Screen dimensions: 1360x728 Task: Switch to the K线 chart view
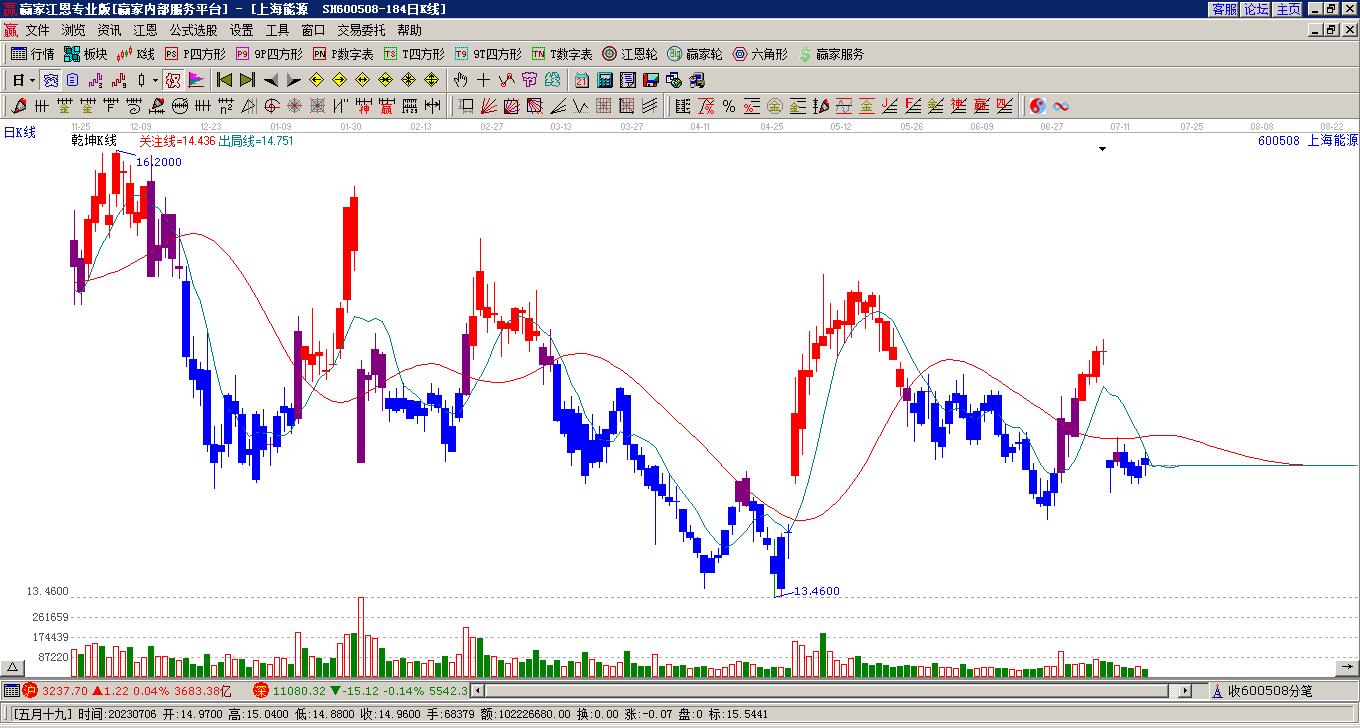click(136, 54)
